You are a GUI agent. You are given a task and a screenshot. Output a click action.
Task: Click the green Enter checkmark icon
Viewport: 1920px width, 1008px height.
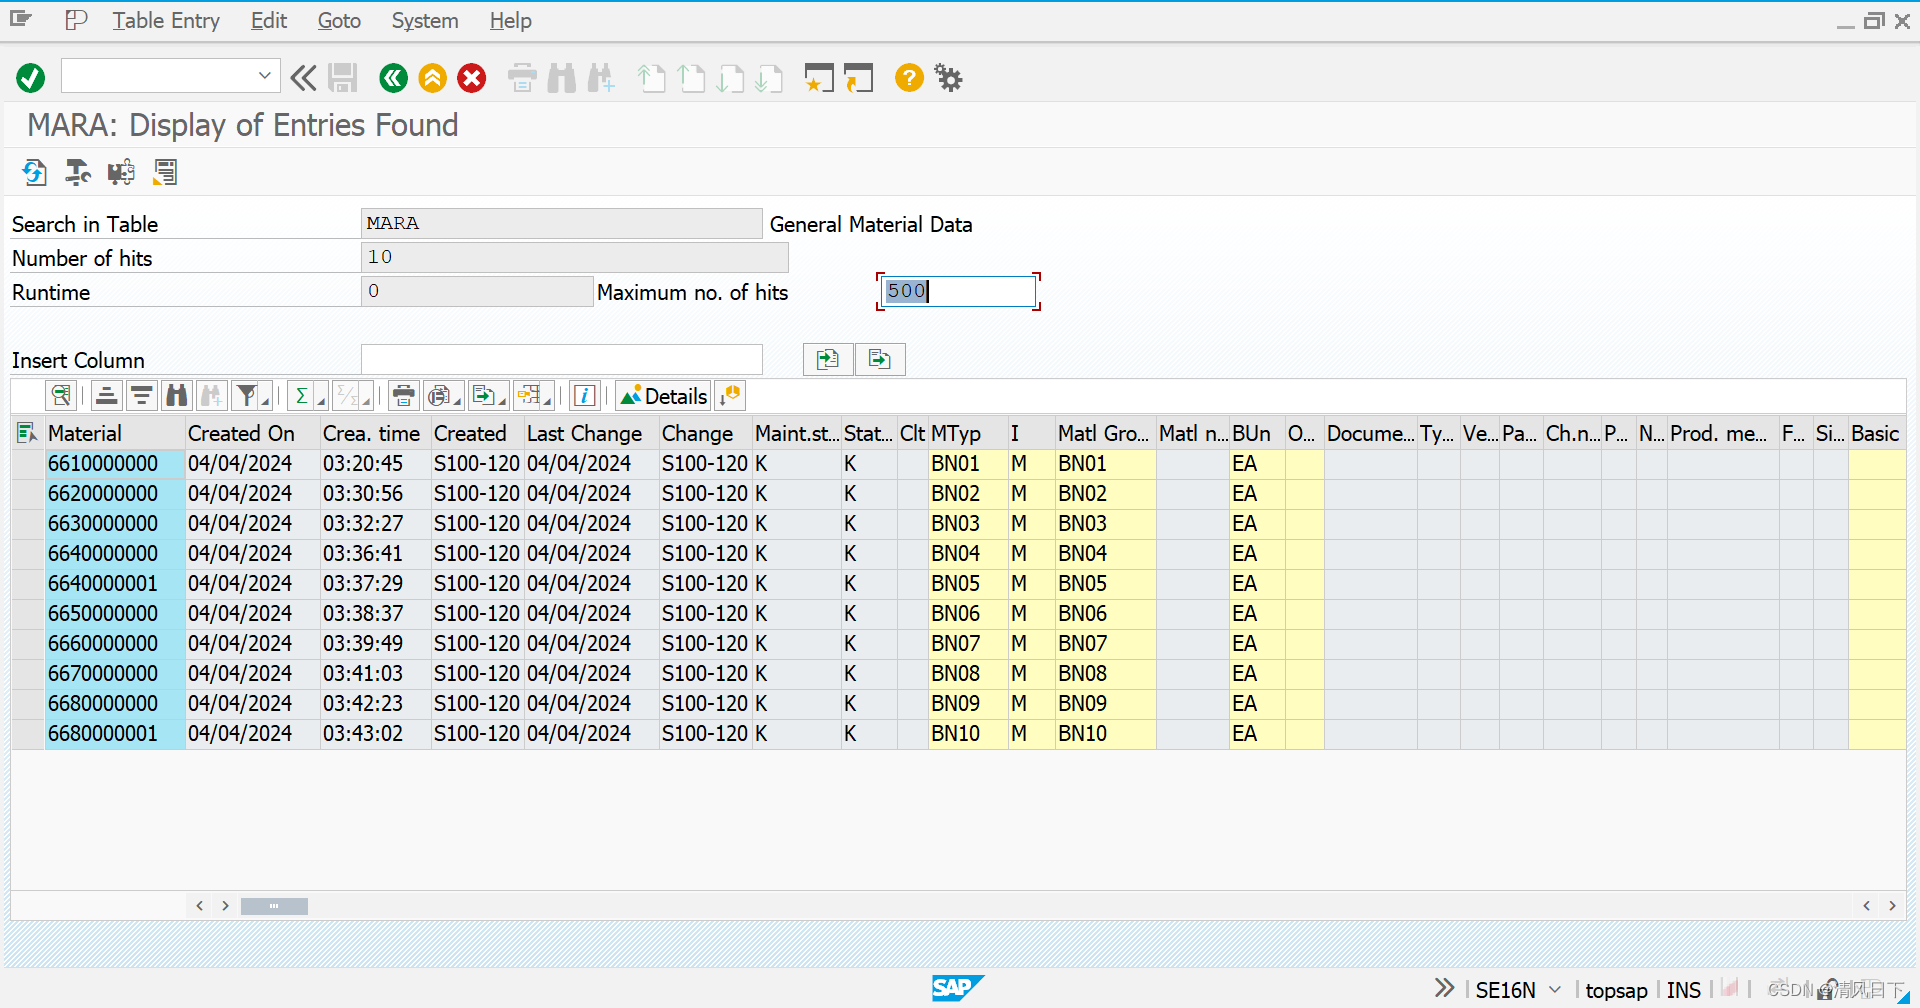click(x=31, y=78)
